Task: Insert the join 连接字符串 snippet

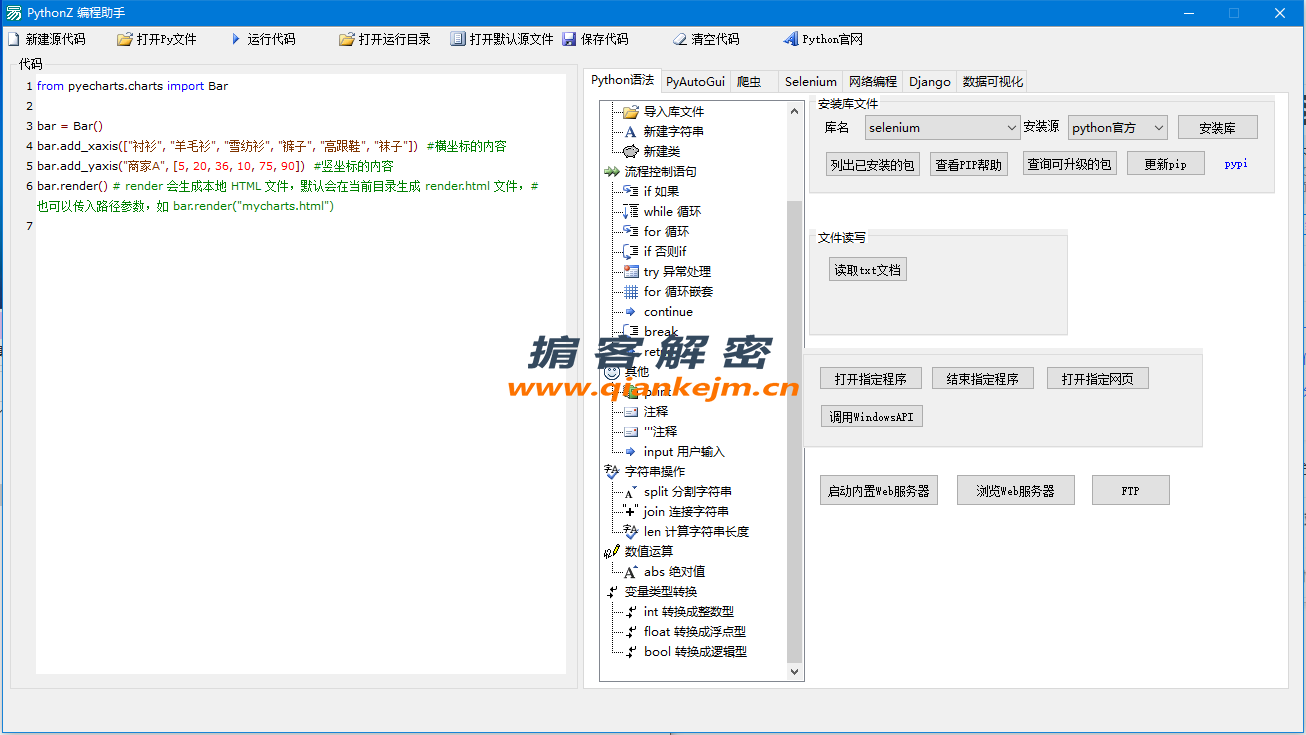Action: click(686, 511)
